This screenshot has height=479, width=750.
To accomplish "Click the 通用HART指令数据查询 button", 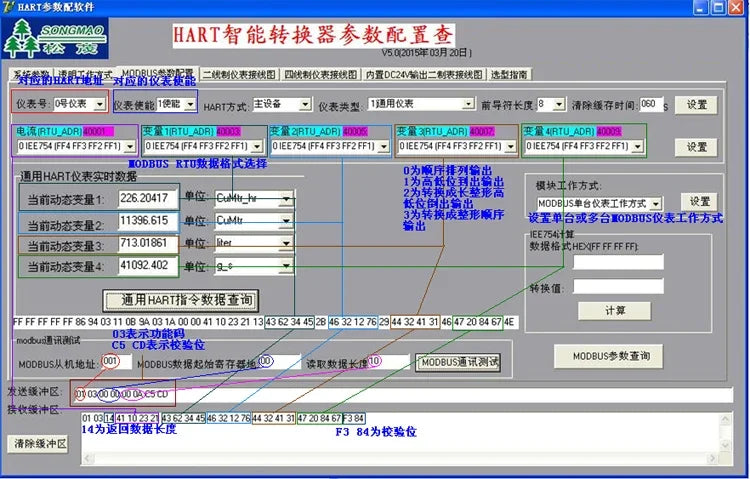I will (x=181, y=300).
